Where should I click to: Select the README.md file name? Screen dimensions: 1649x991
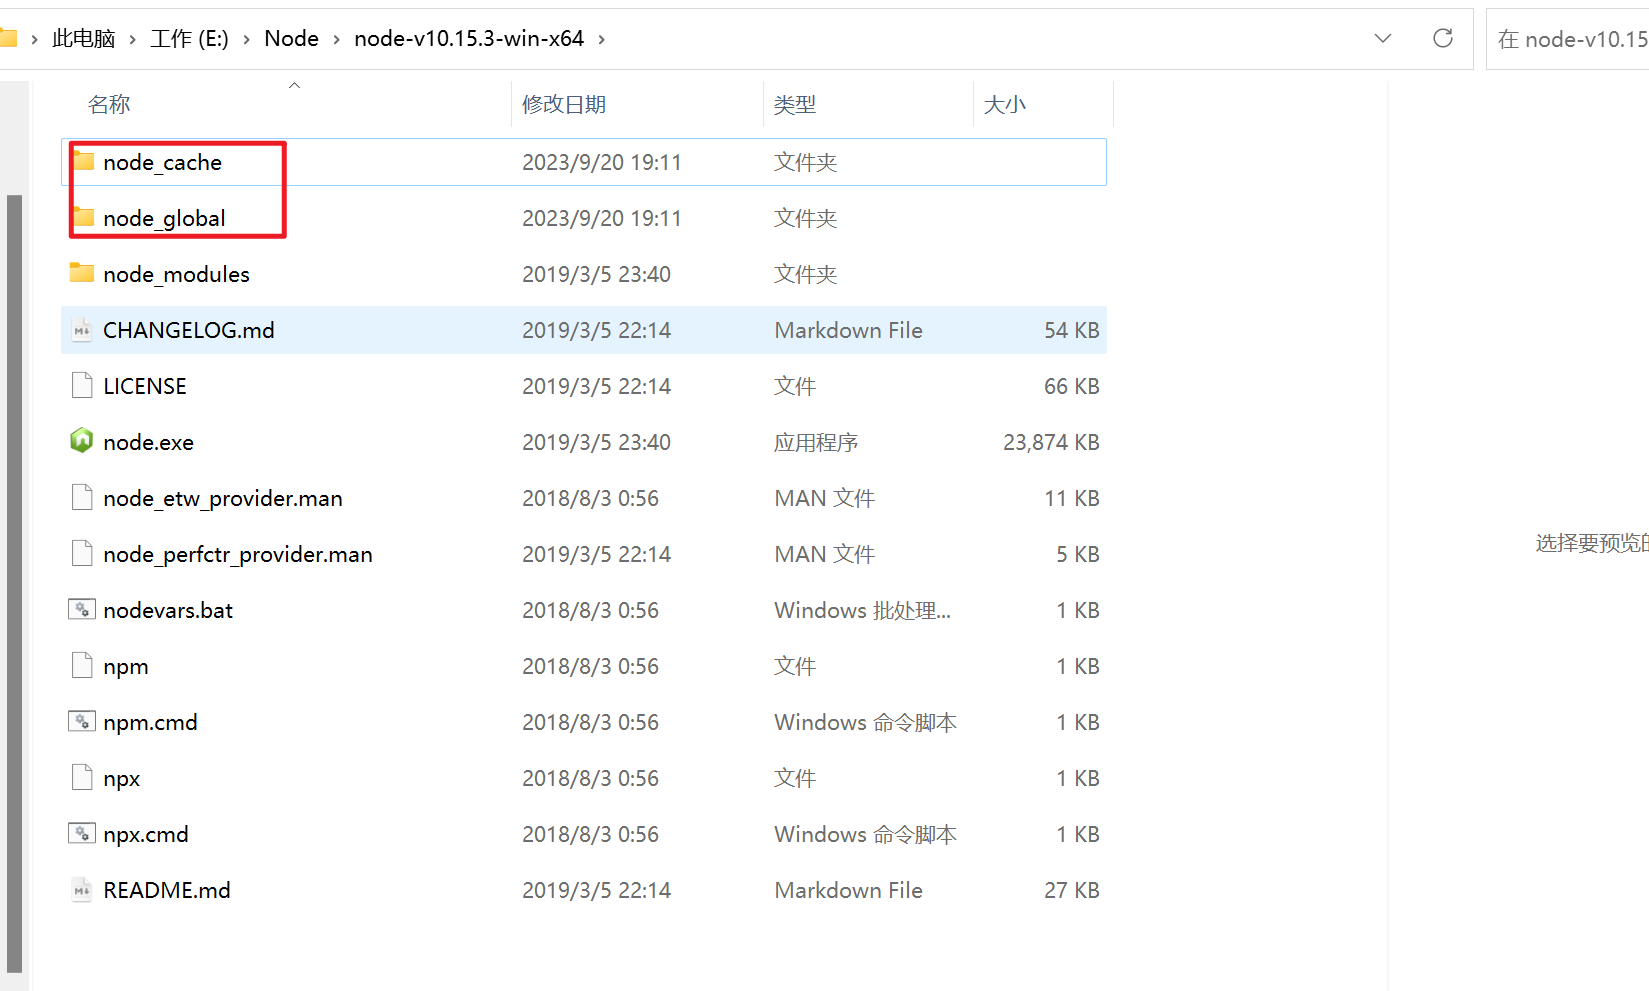(167, 890)
